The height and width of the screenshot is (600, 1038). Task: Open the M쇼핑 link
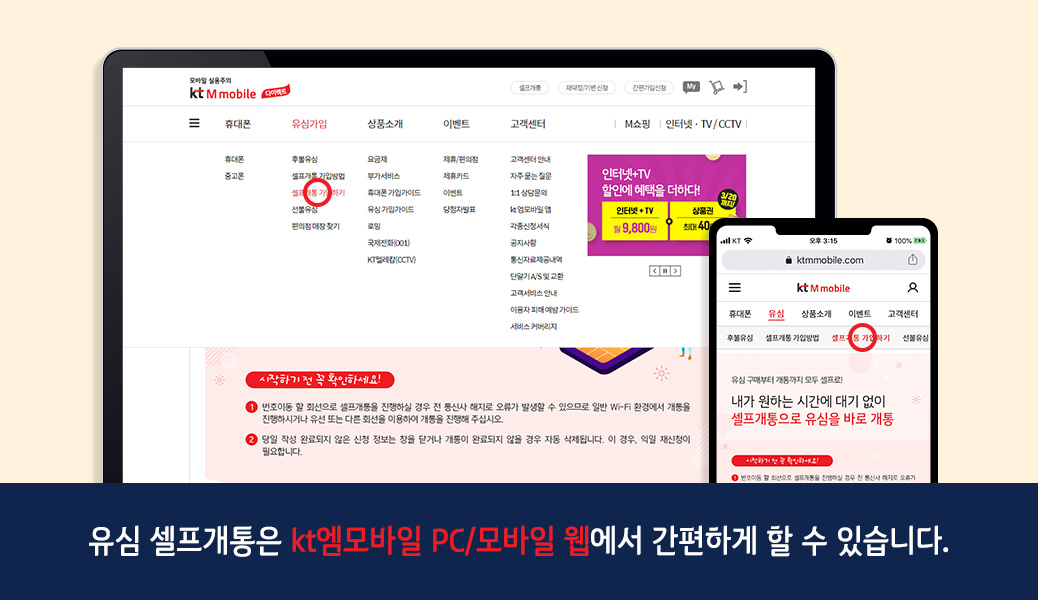point(637,124)
